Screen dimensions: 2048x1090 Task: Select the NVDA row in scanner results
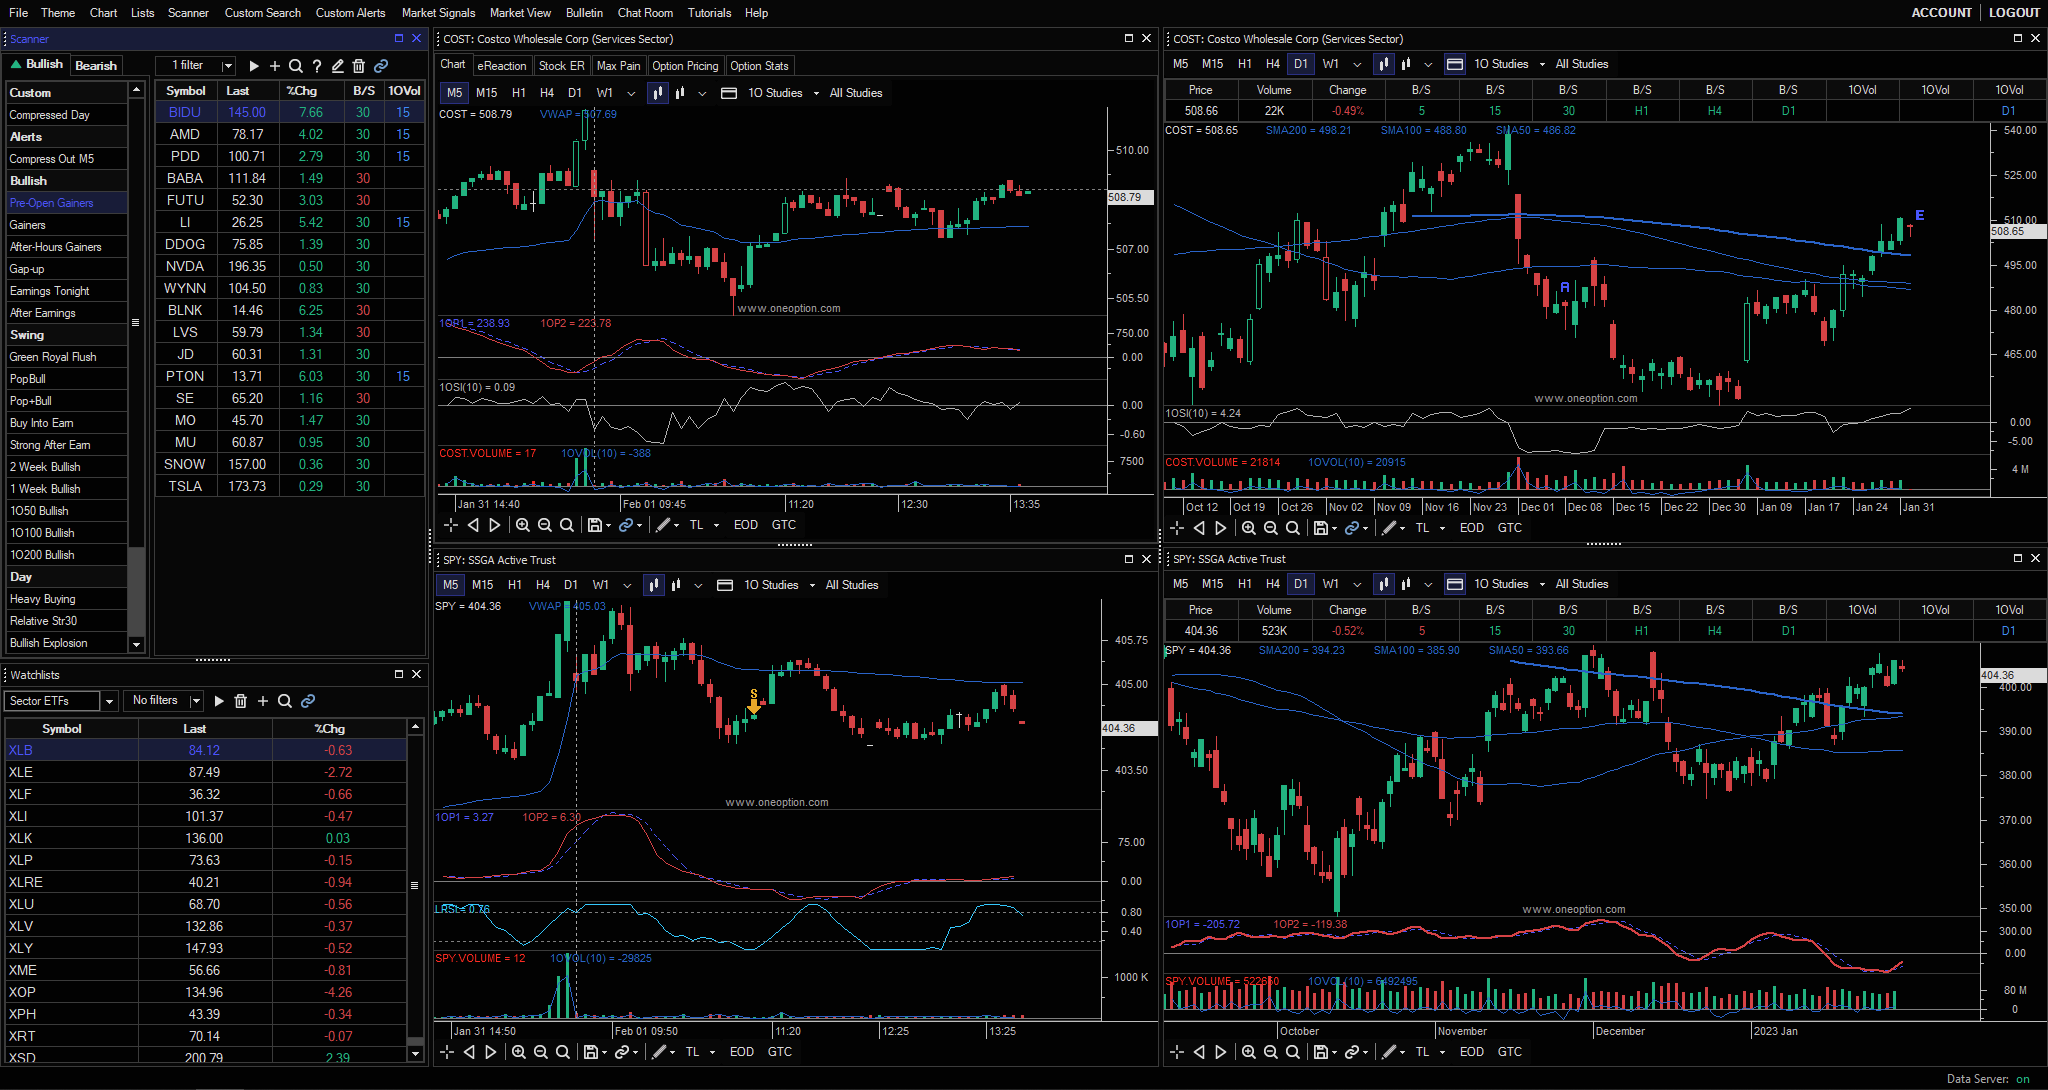point(185,267)
